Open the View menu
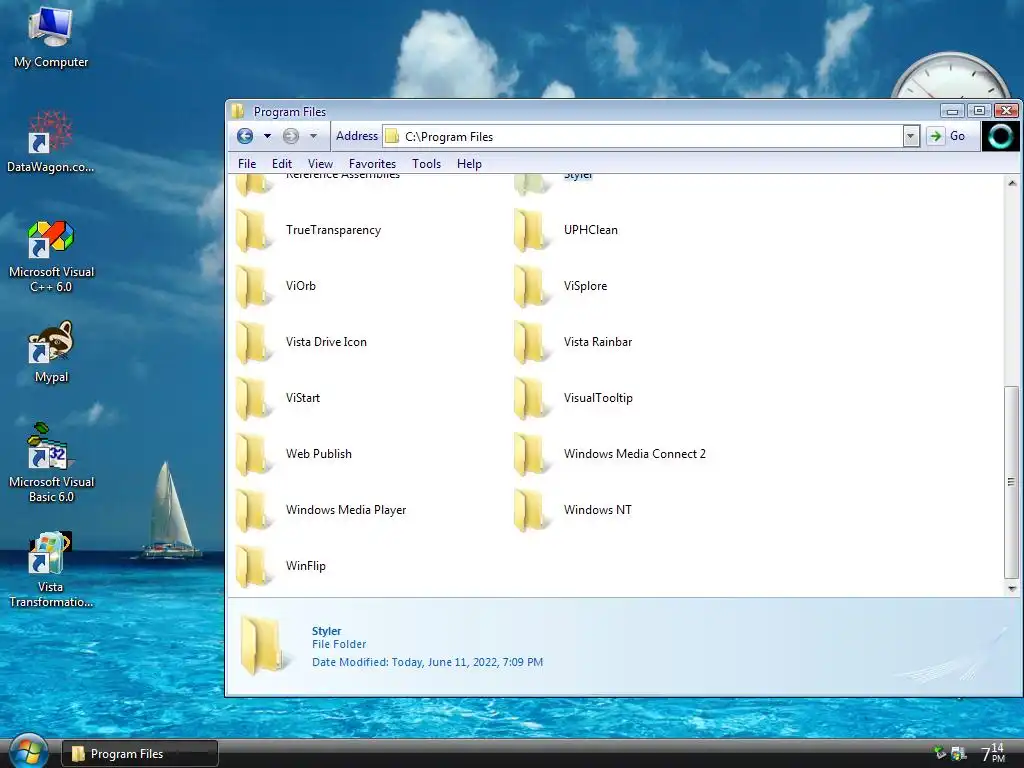The height and width of the screenshot is (768, 1024). pyautogui.click(x=321, y=163)
